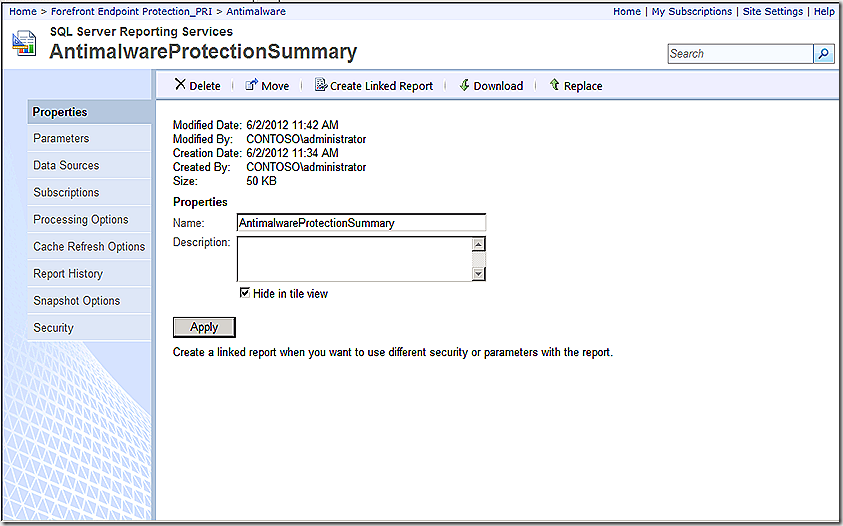Click inside the Description text area
The width and height of the screenshot is (843, 526).
coord(355,259)
